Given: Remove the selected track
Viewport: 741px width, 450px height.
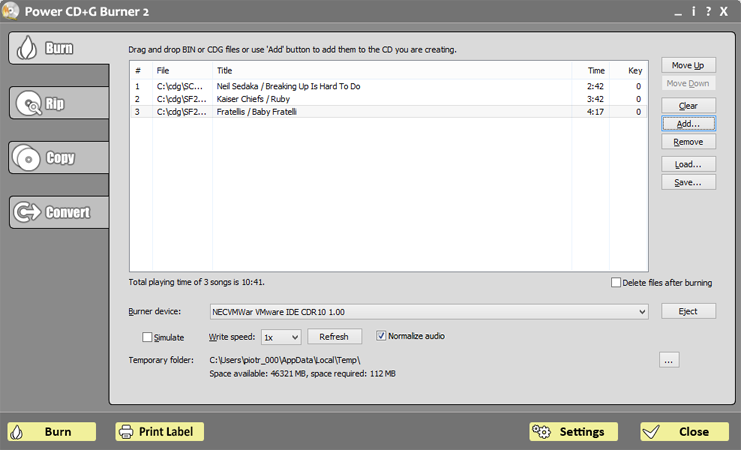Looking at the screenshot, I should pos(688,142).
